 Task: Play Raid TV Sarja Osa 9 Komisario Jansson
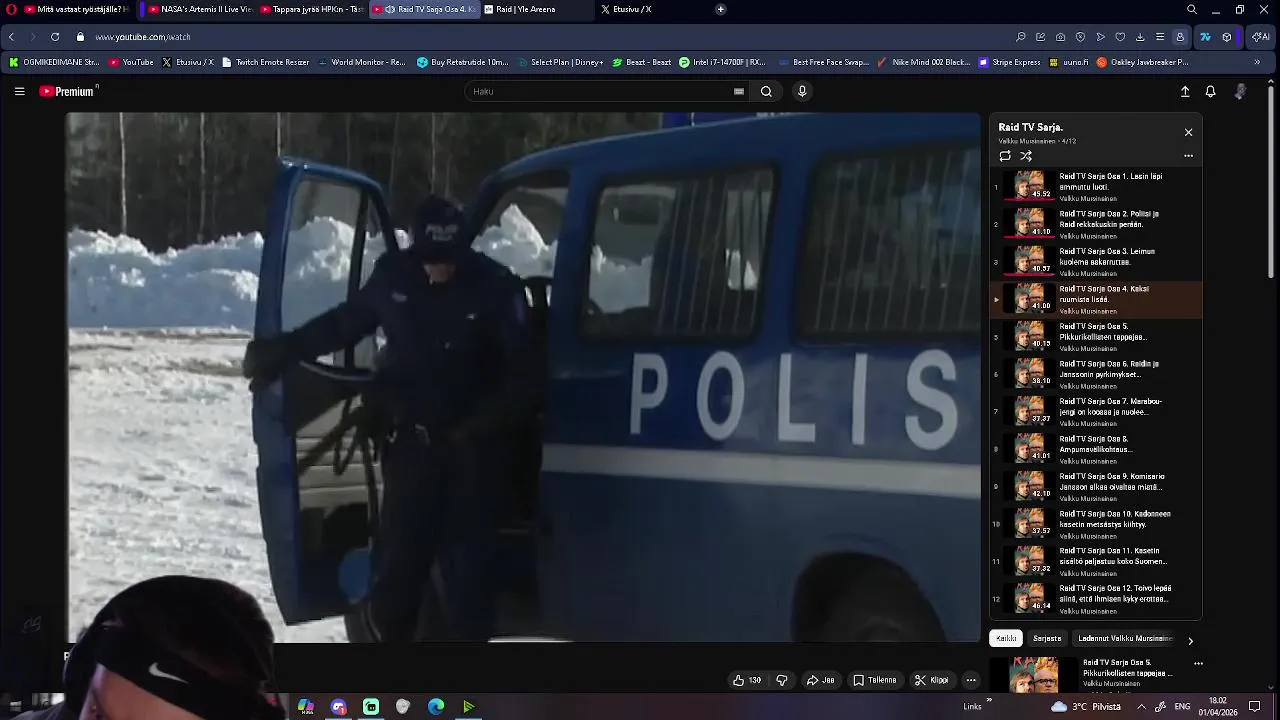1095,486
